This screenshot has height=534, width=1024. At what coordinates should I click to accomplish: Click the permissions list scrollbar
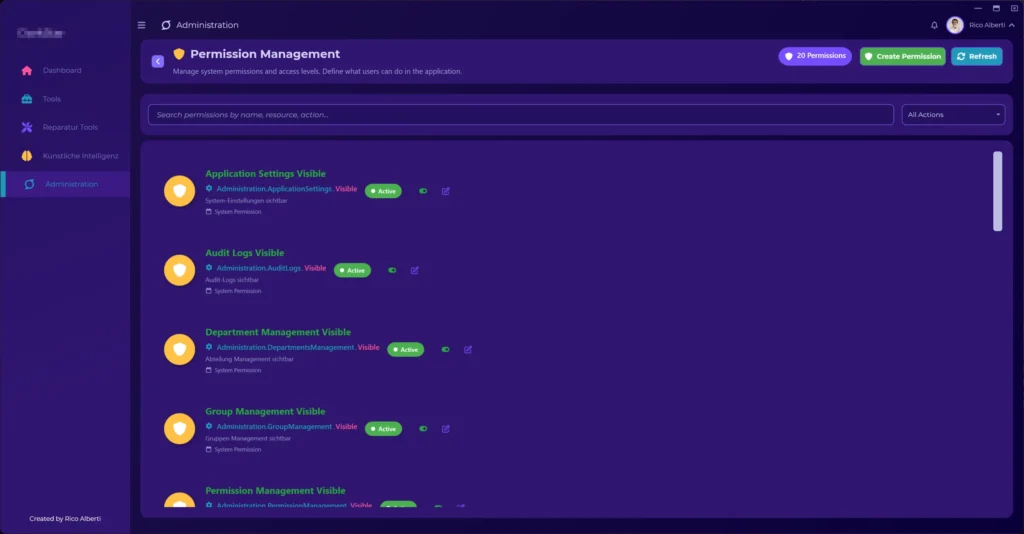coord(997,191)
